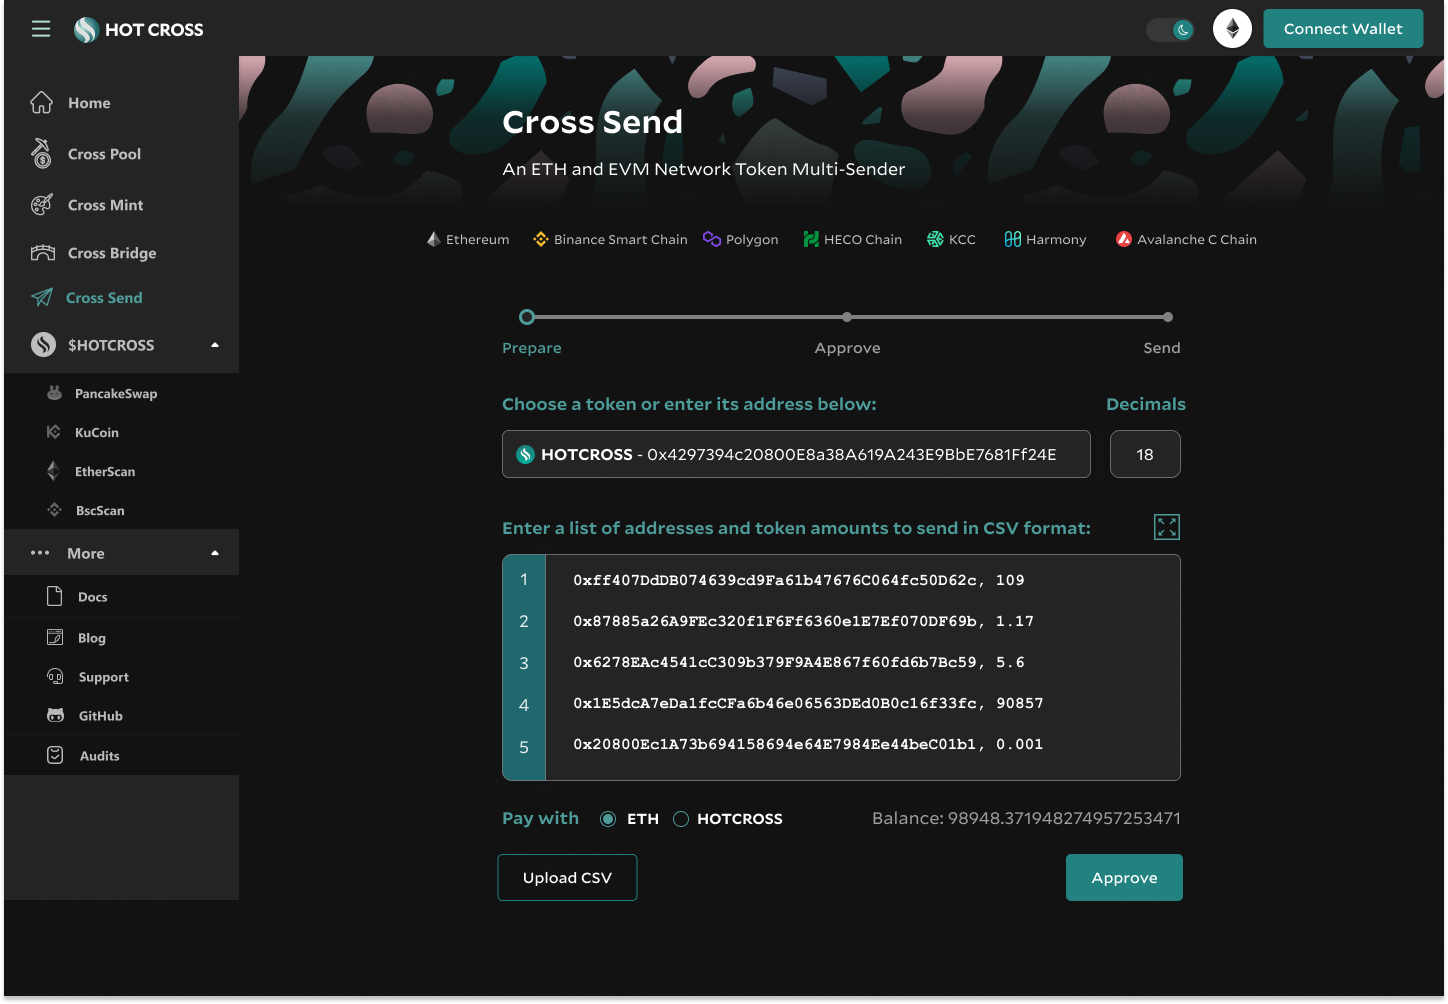Select HOTCROSS pay with radio button
Screen dimensions: 1448x1004
(681, 819)
